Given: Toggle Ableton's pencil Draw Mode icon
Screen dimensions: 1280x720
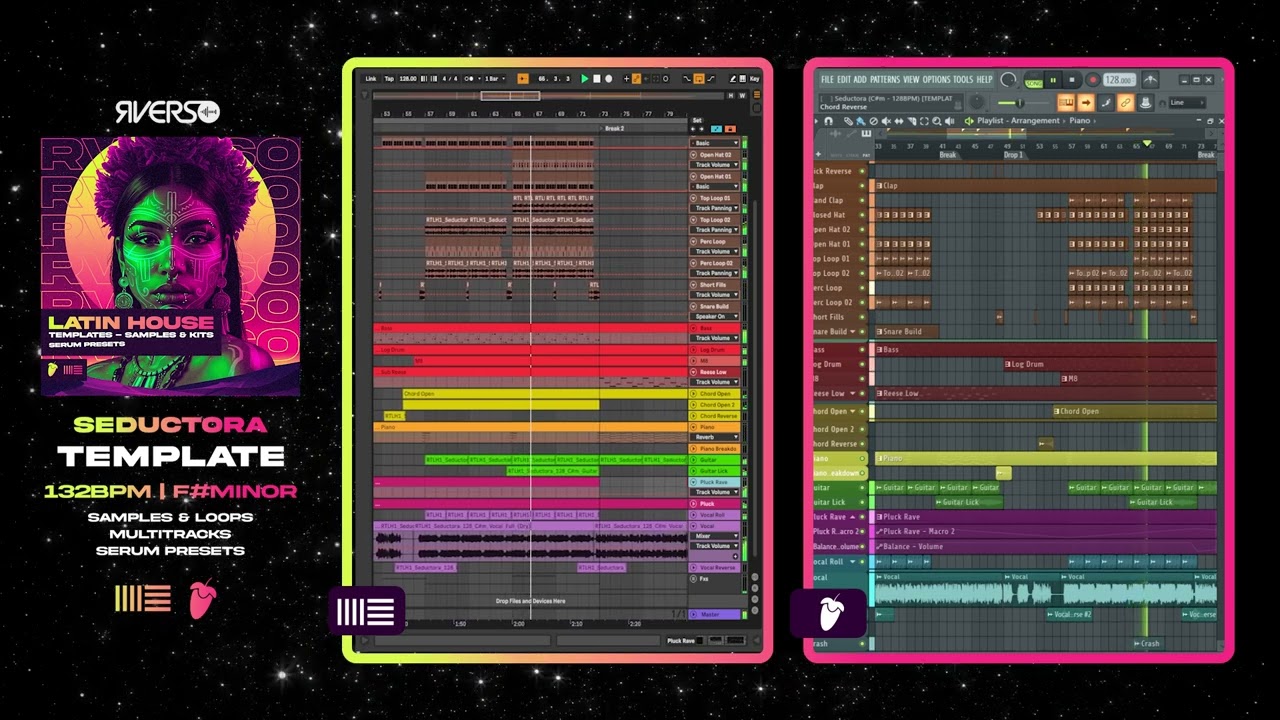Looking at the screenshot, I should (732, 78).
